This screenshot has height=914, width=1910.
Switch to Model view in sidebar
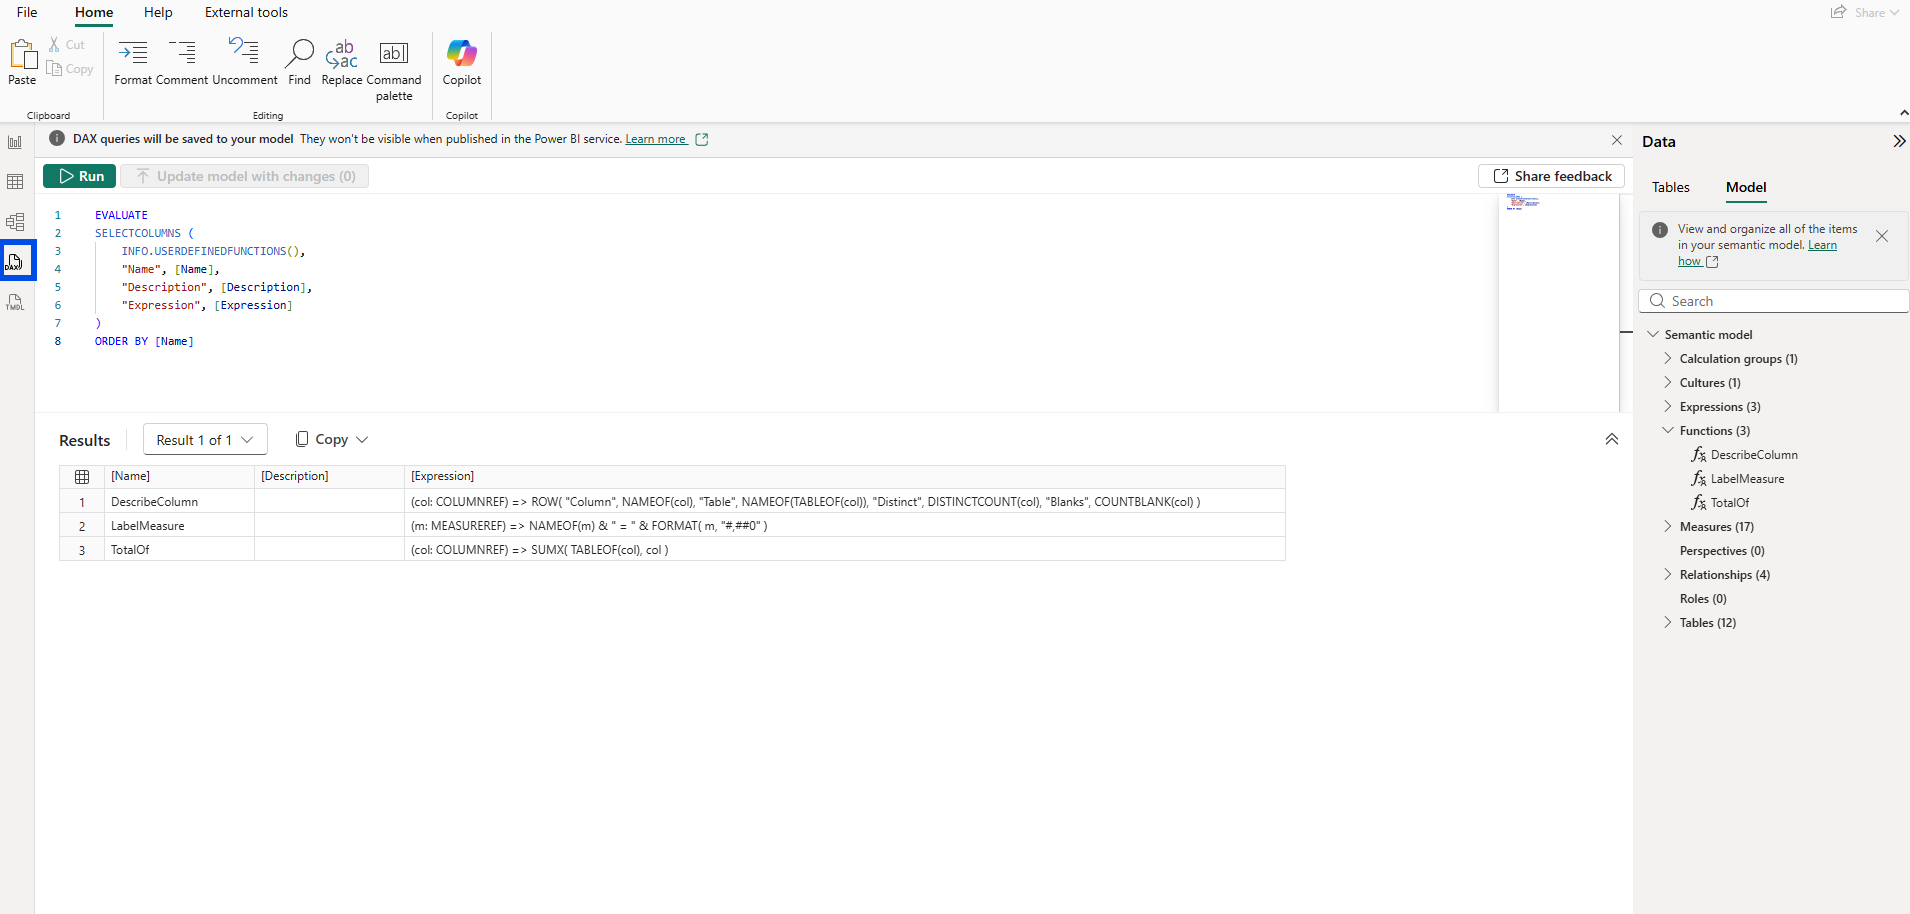coord(15,222)
